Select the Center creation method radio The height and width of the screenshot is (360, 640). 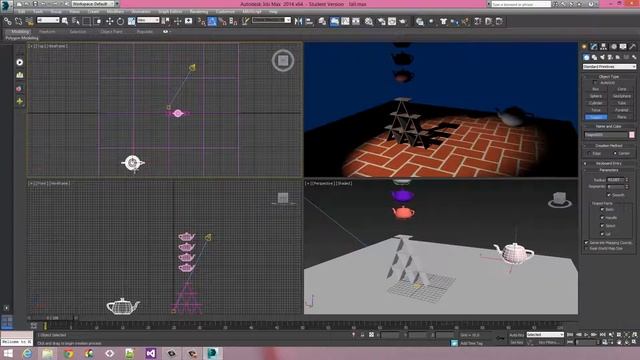pyautogui.click(x=615, y=153)
